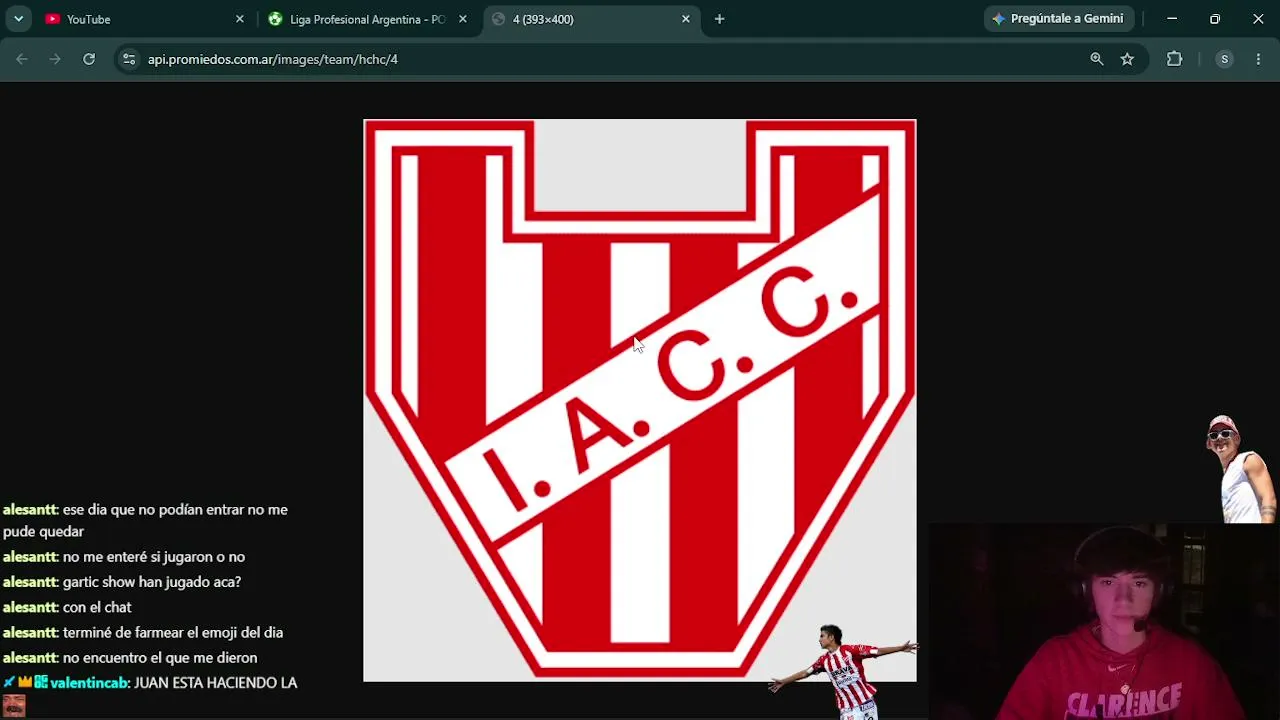Open the Extensions puzzle icon

(x=1175, y=59)
